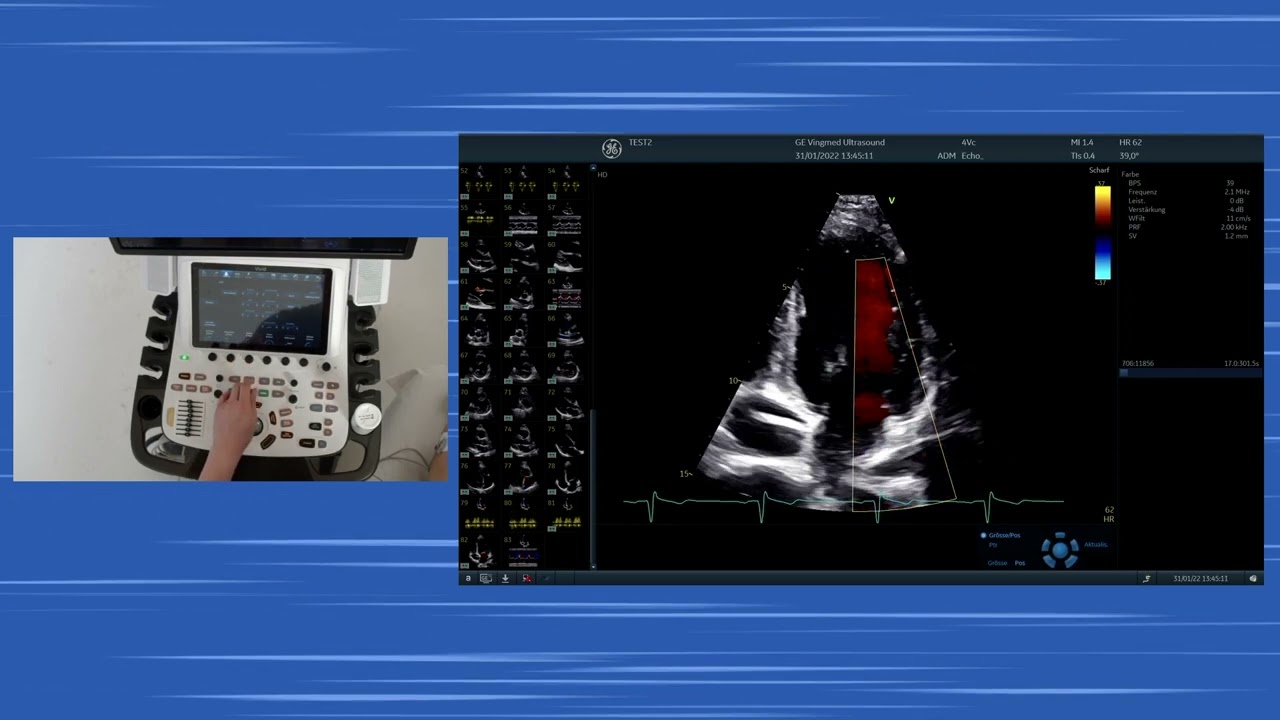Open clipboard thumbnail 77
The image size is (1280, 720).
(523, 478)
